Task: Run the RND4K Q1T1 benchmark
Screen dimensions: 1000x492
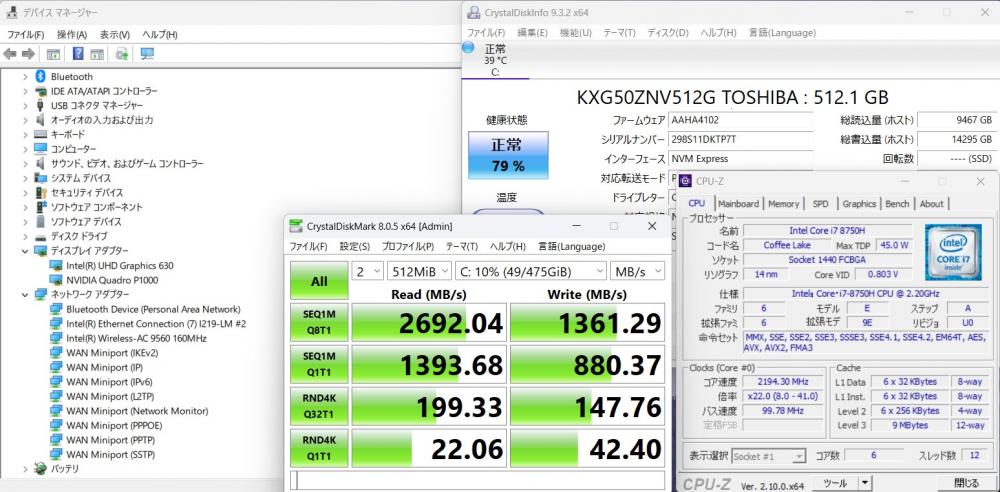Action: (x=319, y=448)
